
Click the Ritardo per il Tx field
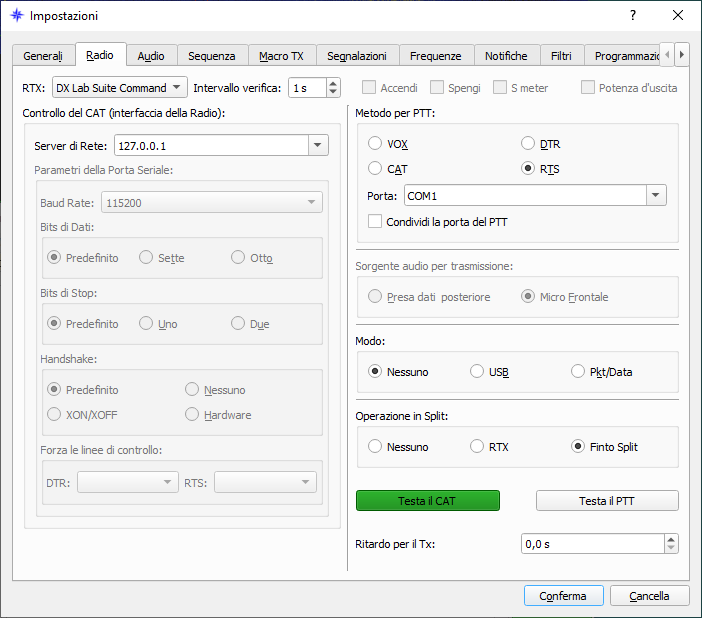click(593, 544)
